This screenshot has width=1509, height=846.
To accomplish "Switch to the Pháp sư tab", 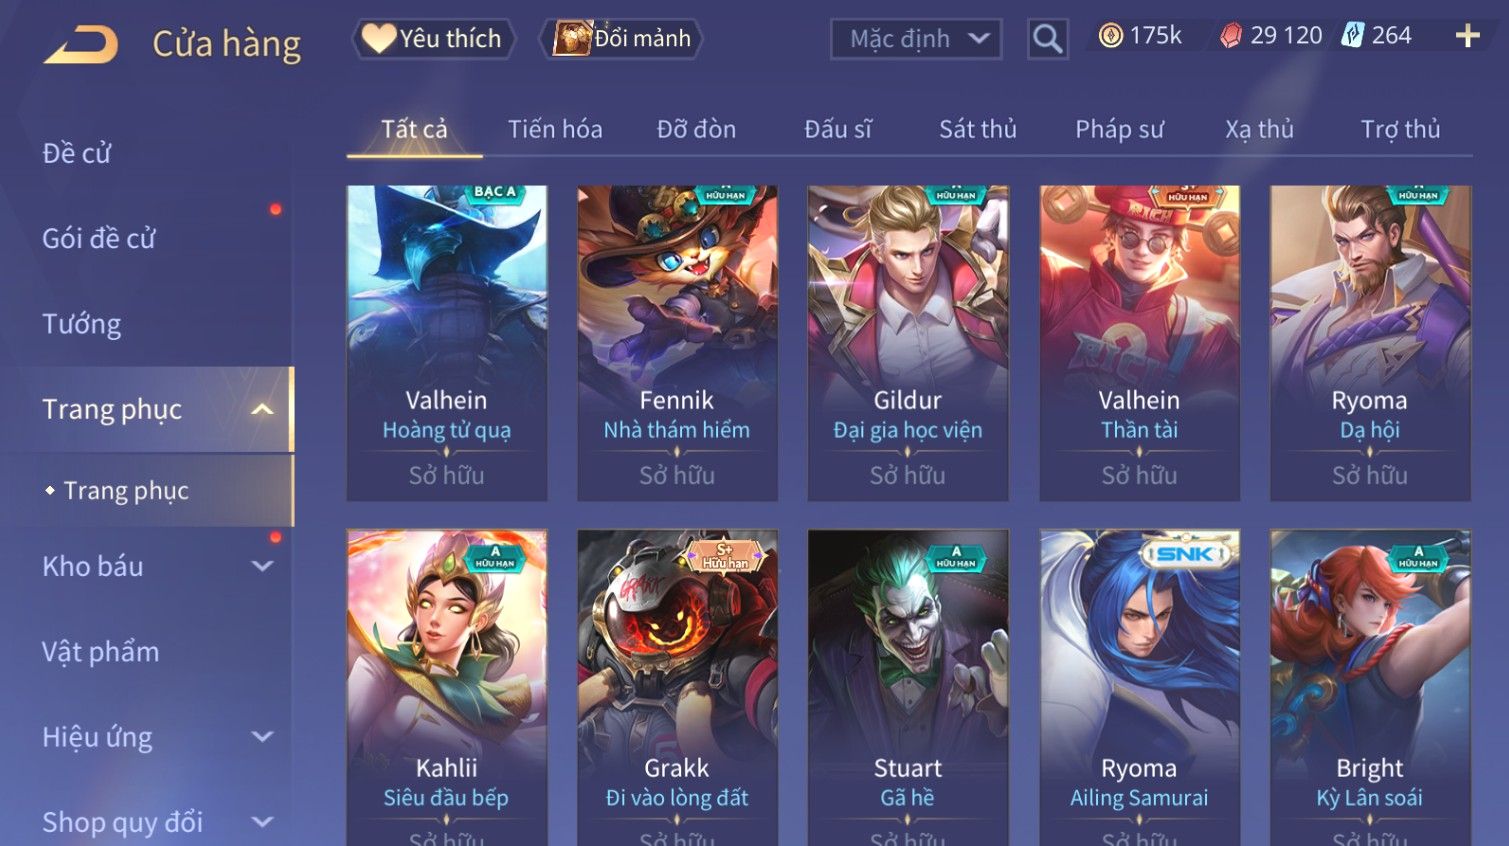I will pos(1119,129).
